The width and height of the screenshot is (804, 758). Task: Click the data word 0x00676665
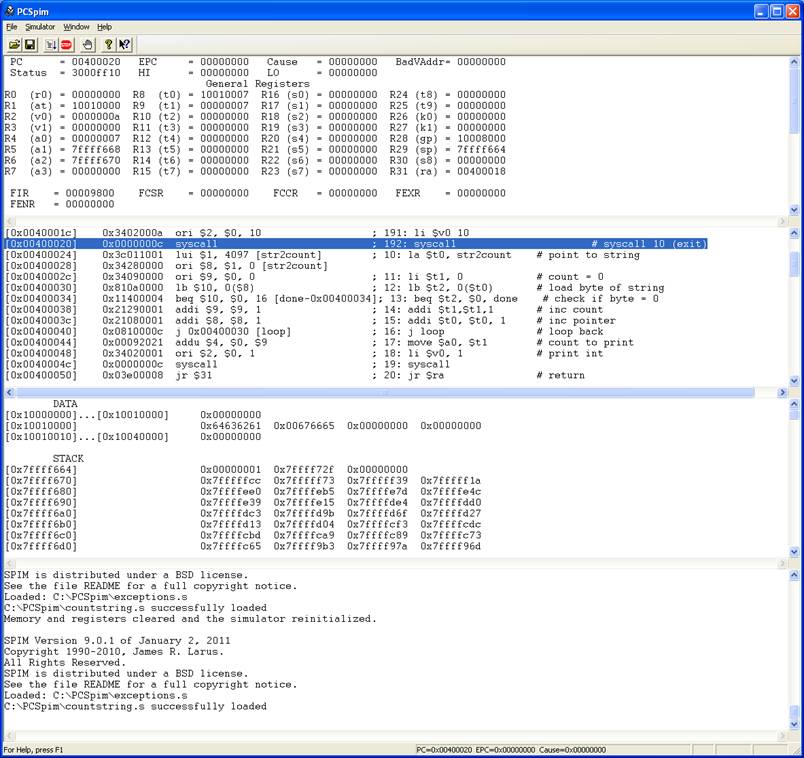(x=304, y=426)
